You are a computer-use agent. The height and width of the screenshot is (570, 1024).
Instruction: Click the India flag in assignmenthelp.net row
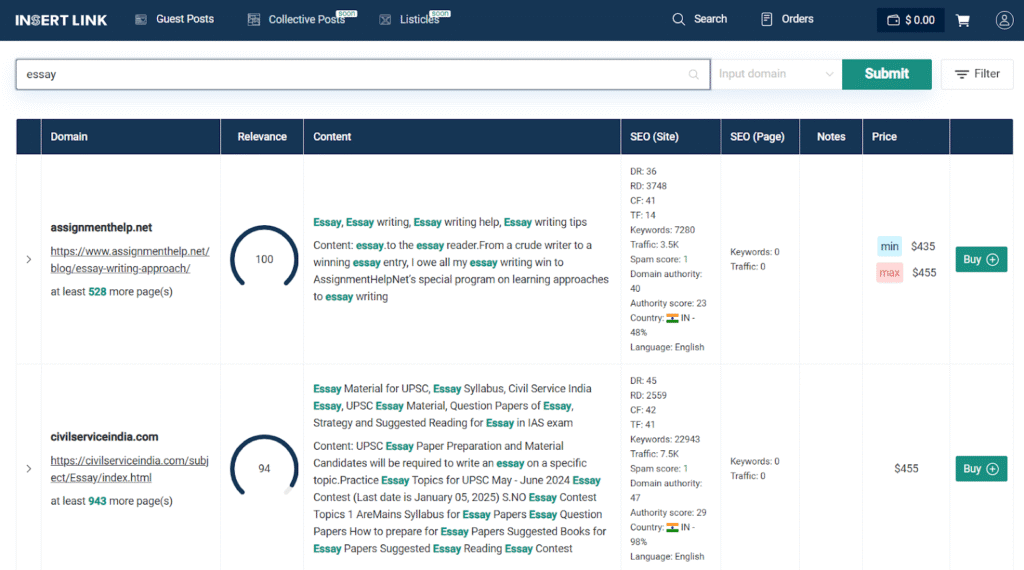point(672,318)
